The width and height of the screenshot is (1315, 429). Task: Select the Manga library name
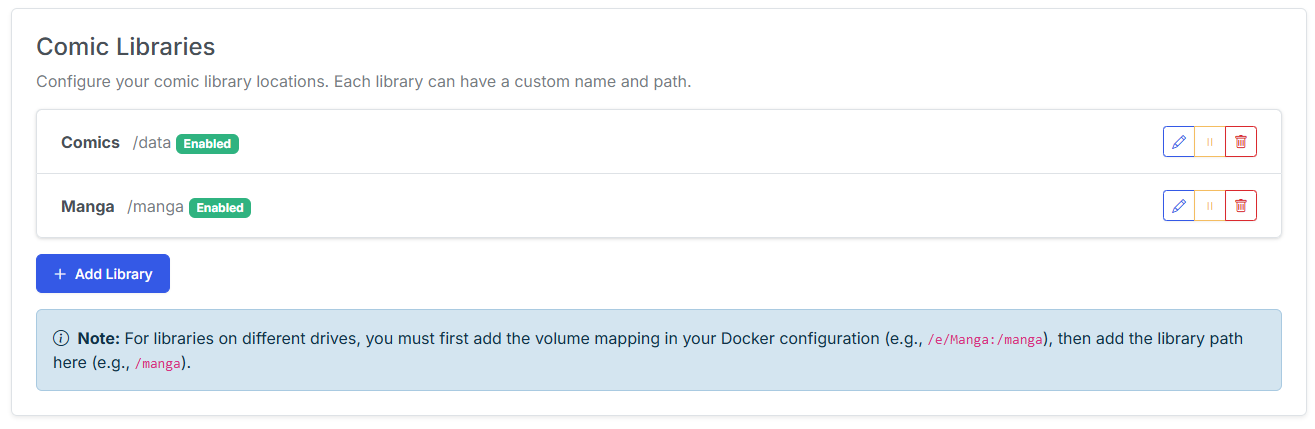coord(88,207)
